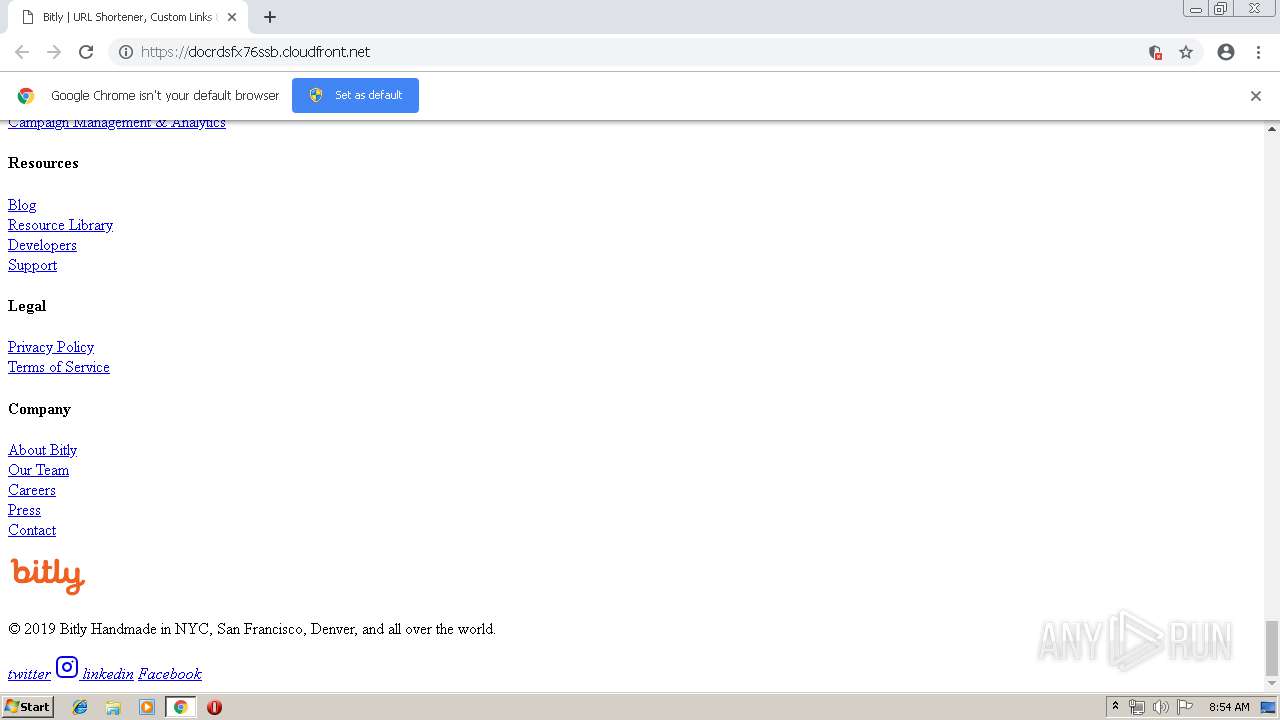The width and height of the screenshot is (1280, 720).
Task: Open the Developers link
Action: coord(42,245)
